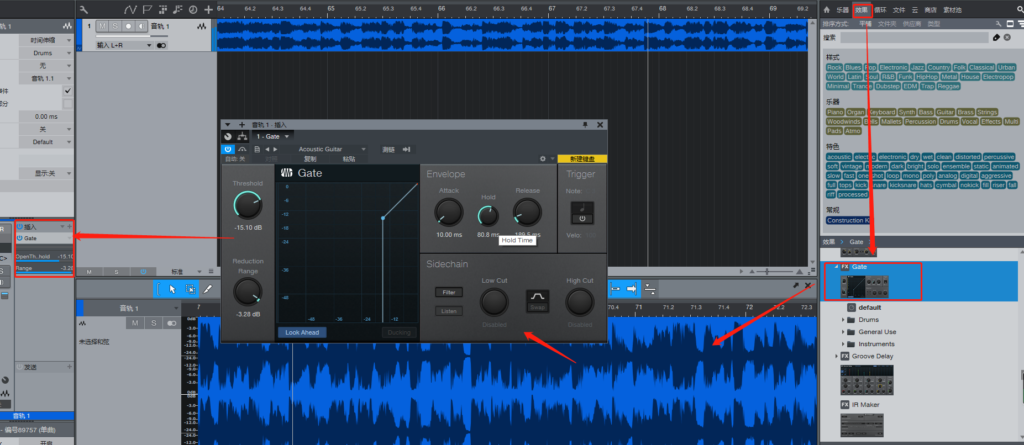Image resolution: width=1024 pixels, height=445 pixels.
Task: Expand the General Use preset folder
Action: (843, 332)
